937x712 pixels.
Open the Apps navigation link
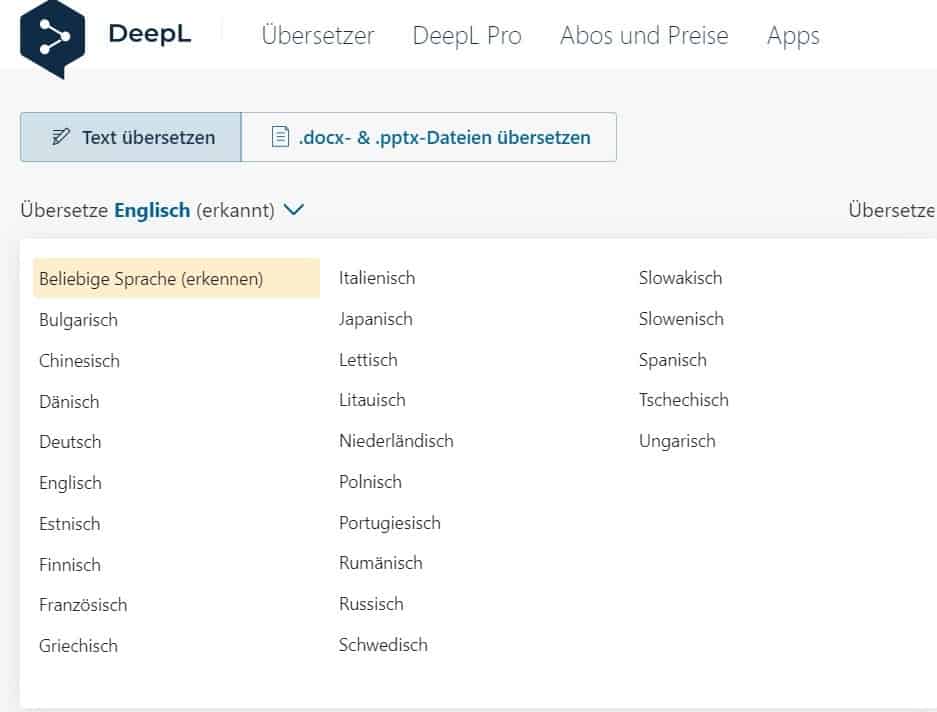click(x=793, y=36)
